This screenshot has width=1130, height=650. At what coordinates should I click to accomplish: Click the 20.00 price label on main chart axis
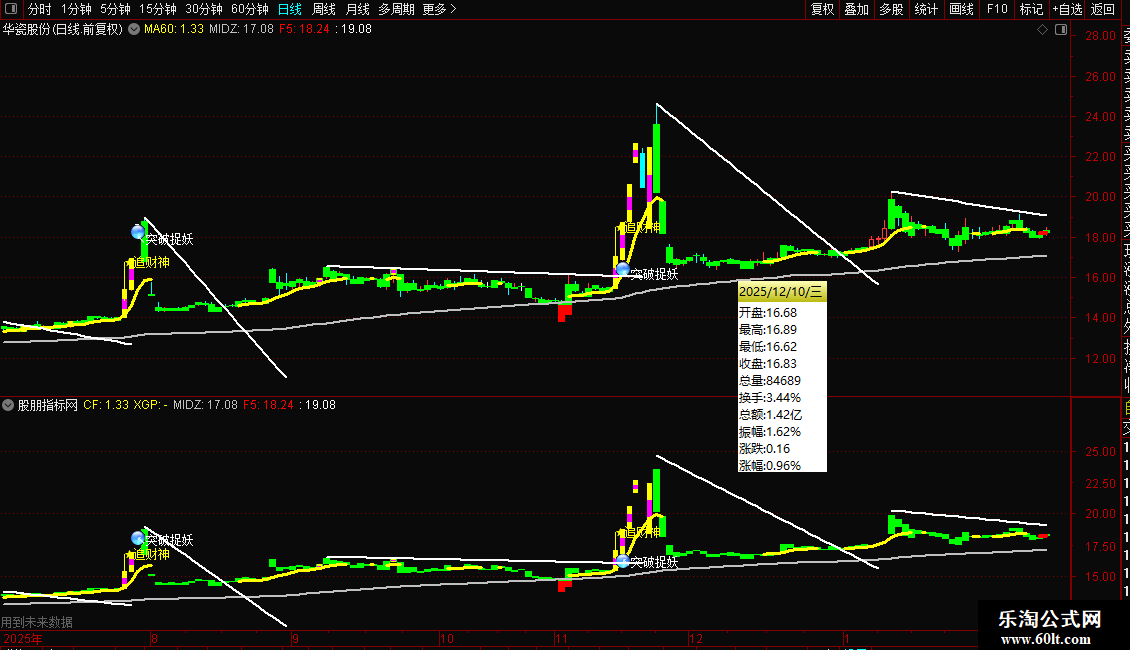click(x=1100, y=197)
